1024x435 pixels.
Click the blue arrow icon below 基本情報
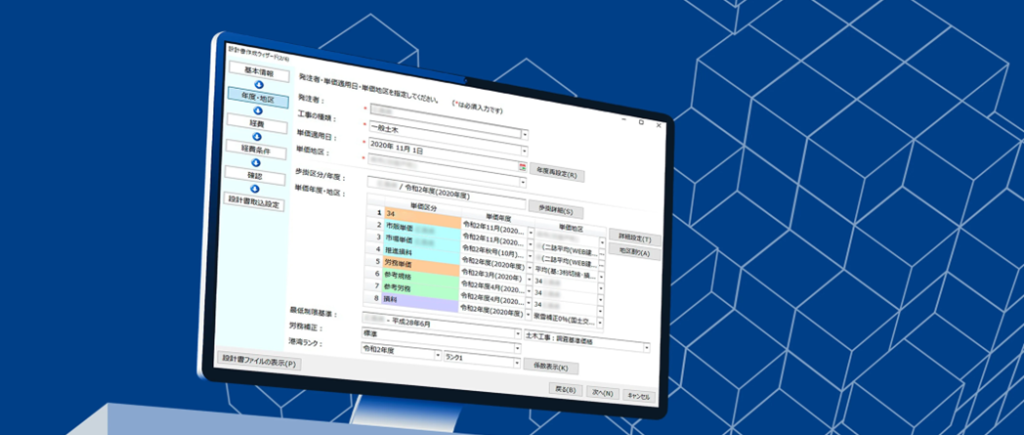tap(257, 86)
